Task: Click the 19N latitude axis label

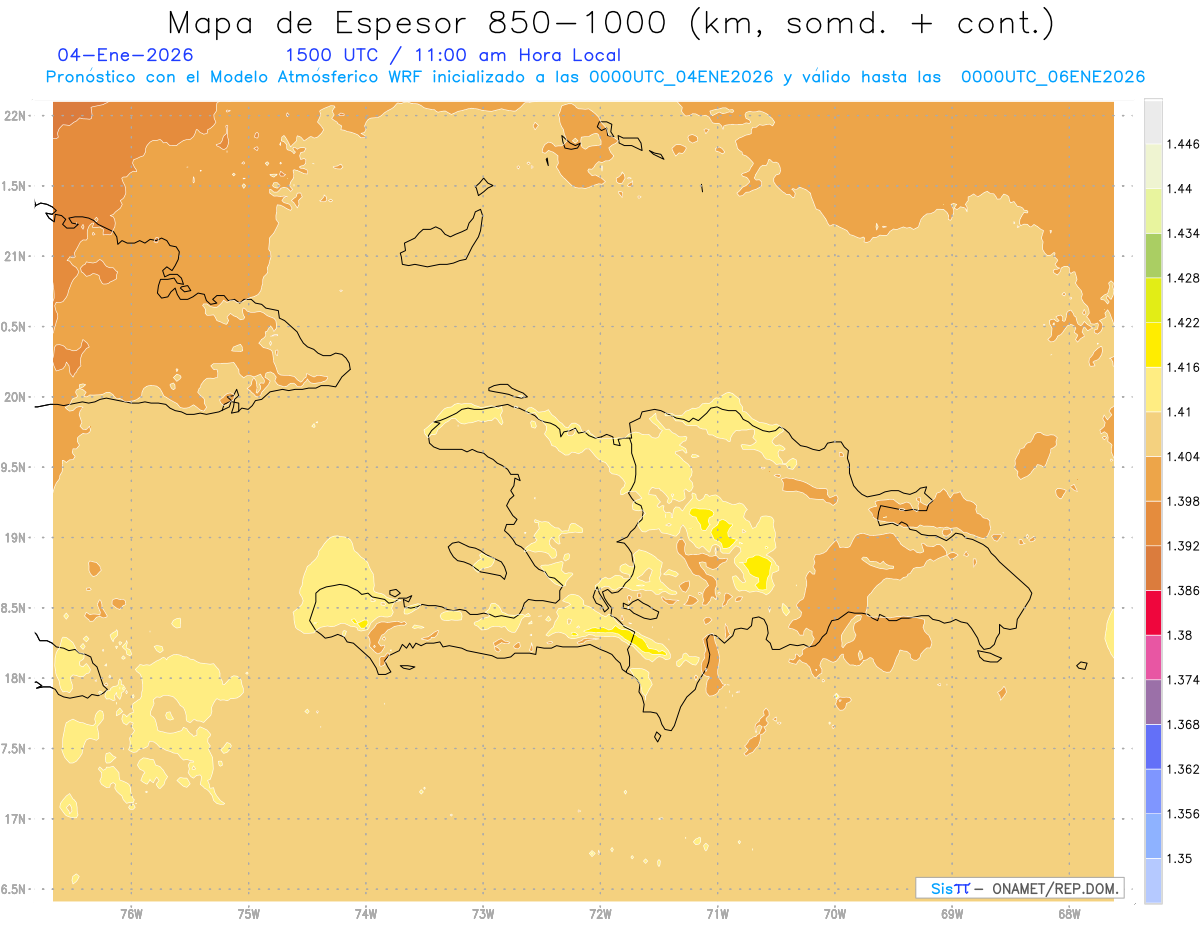Action: point(15,538)
